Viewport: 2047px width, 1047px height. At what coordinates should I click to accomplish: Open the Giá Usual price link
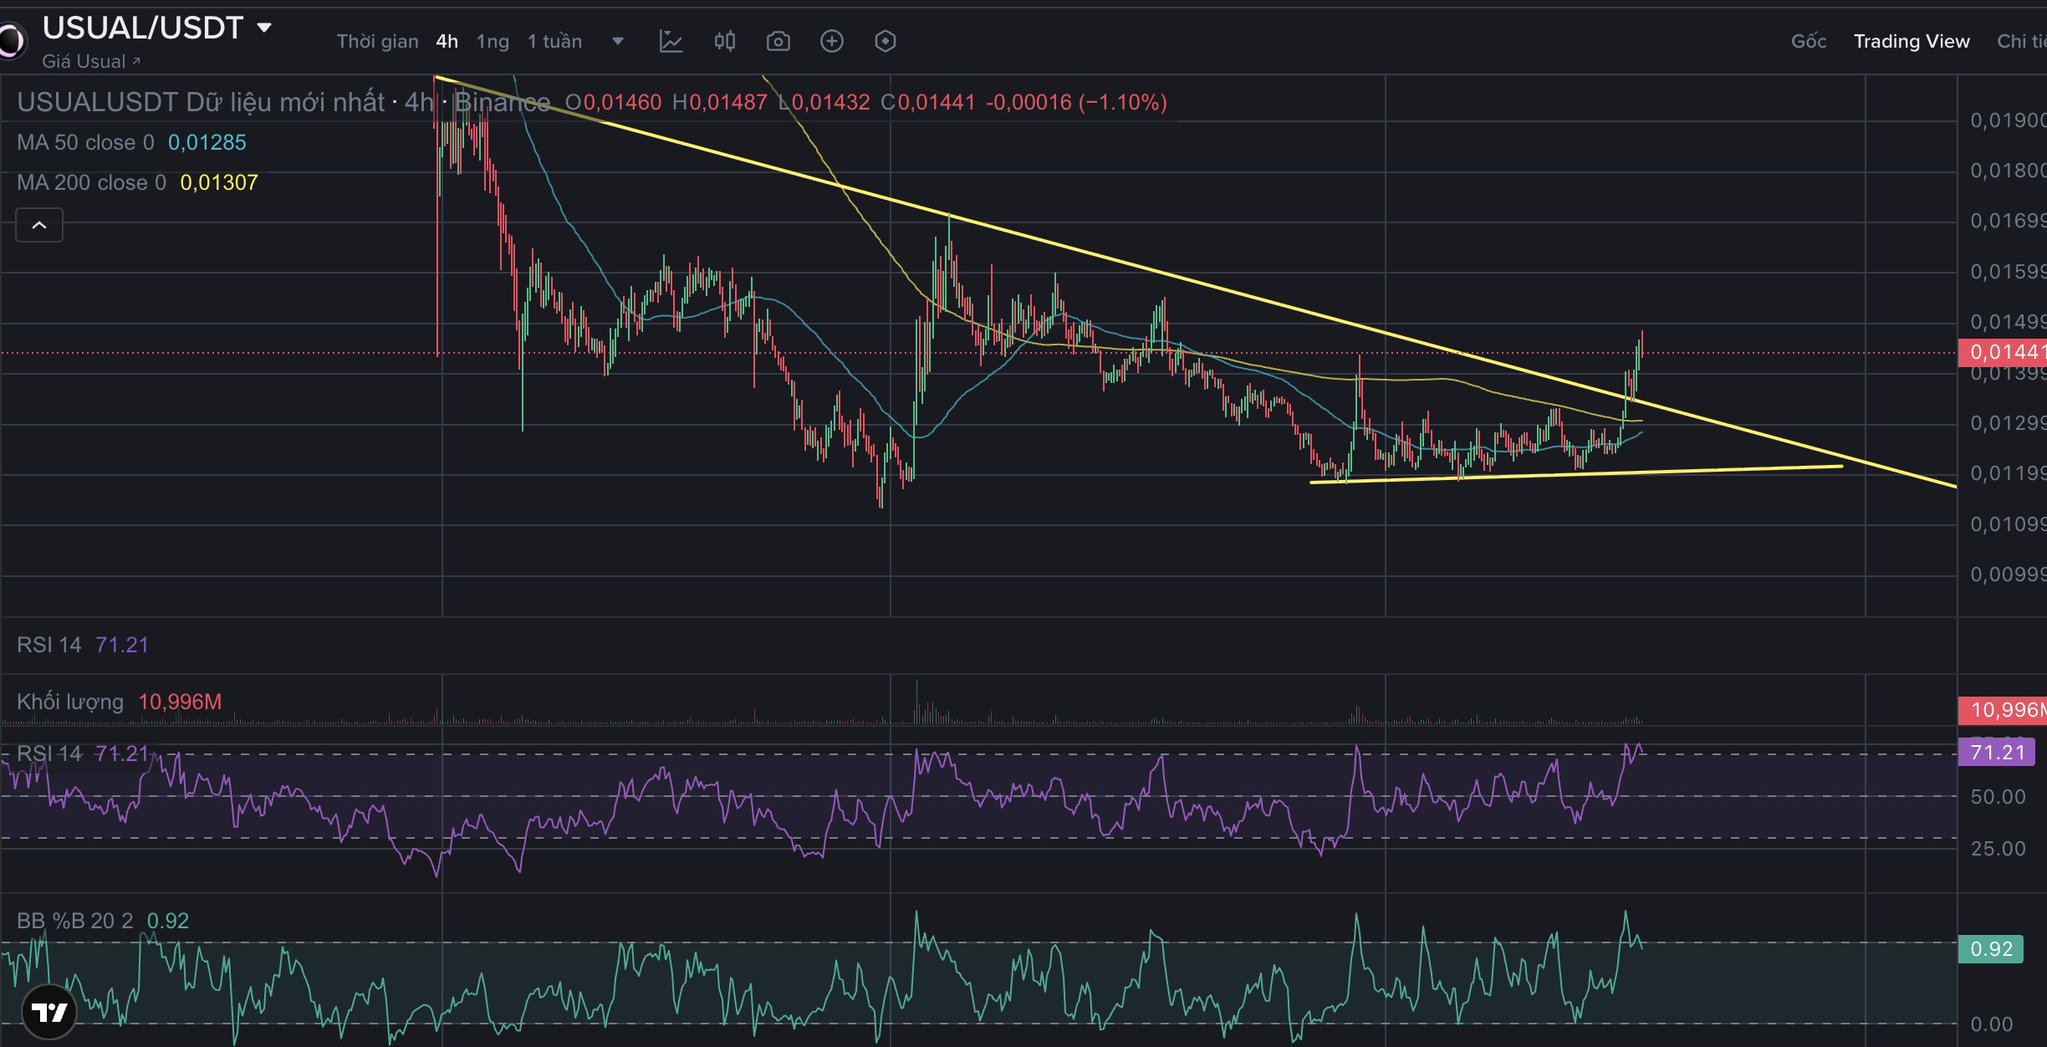point(91,62)
